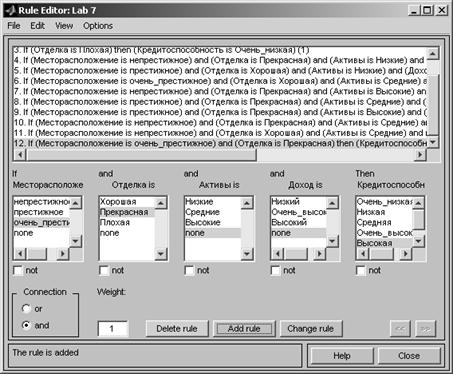Screen dimensions: 453x374
Task: Select Средняя in Кредитоспособн list
Action: pyautogui.click(x=384, y=222)
